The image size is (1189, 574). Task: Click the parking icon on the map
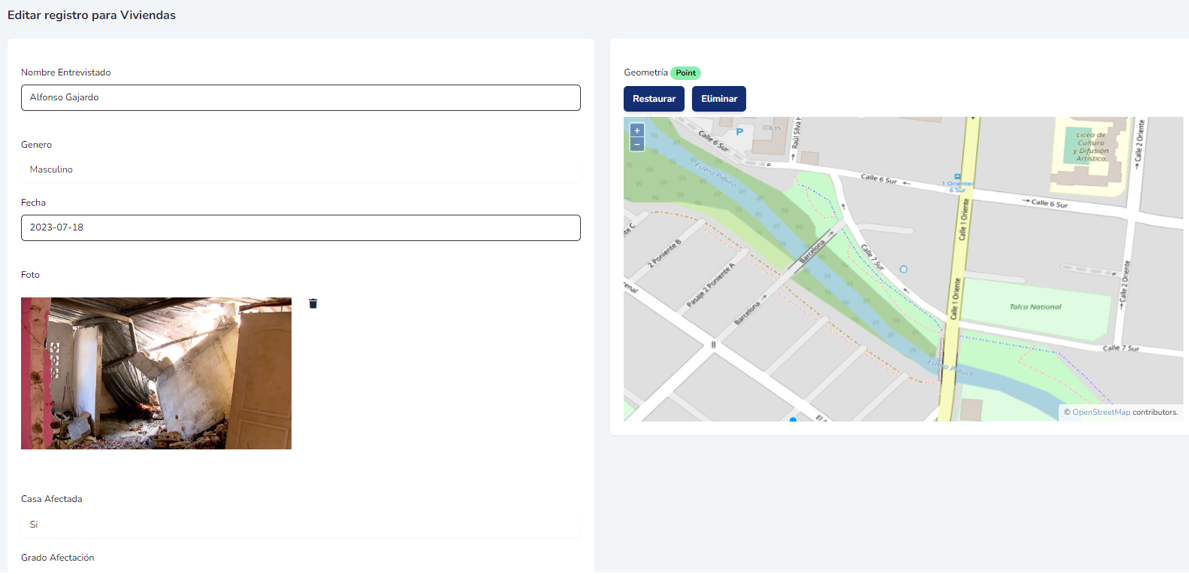739,132
